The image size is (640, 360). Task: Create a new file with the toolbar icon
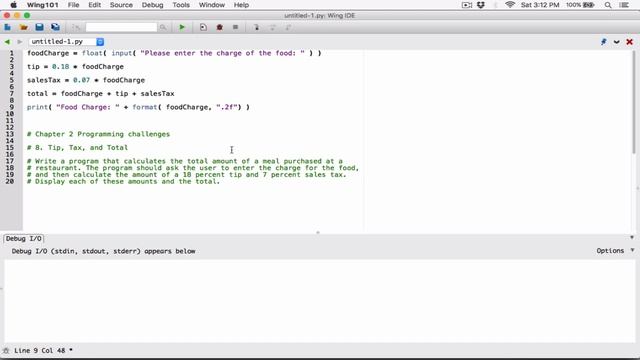(x=8, y=27)
